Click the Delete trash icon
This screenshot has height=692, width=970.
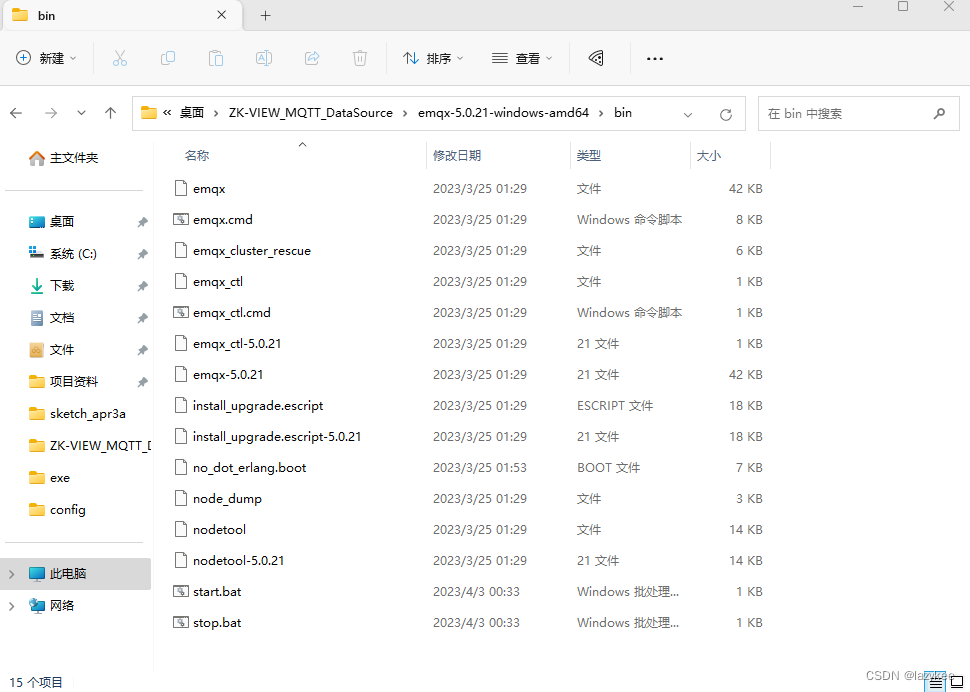(x=360, y=58)
